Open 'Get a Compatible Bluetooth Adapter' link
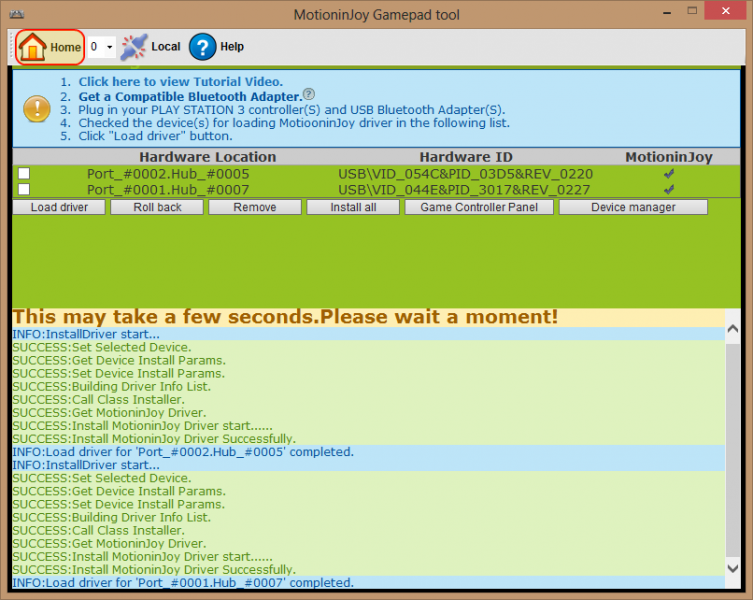 pos(190,97)
